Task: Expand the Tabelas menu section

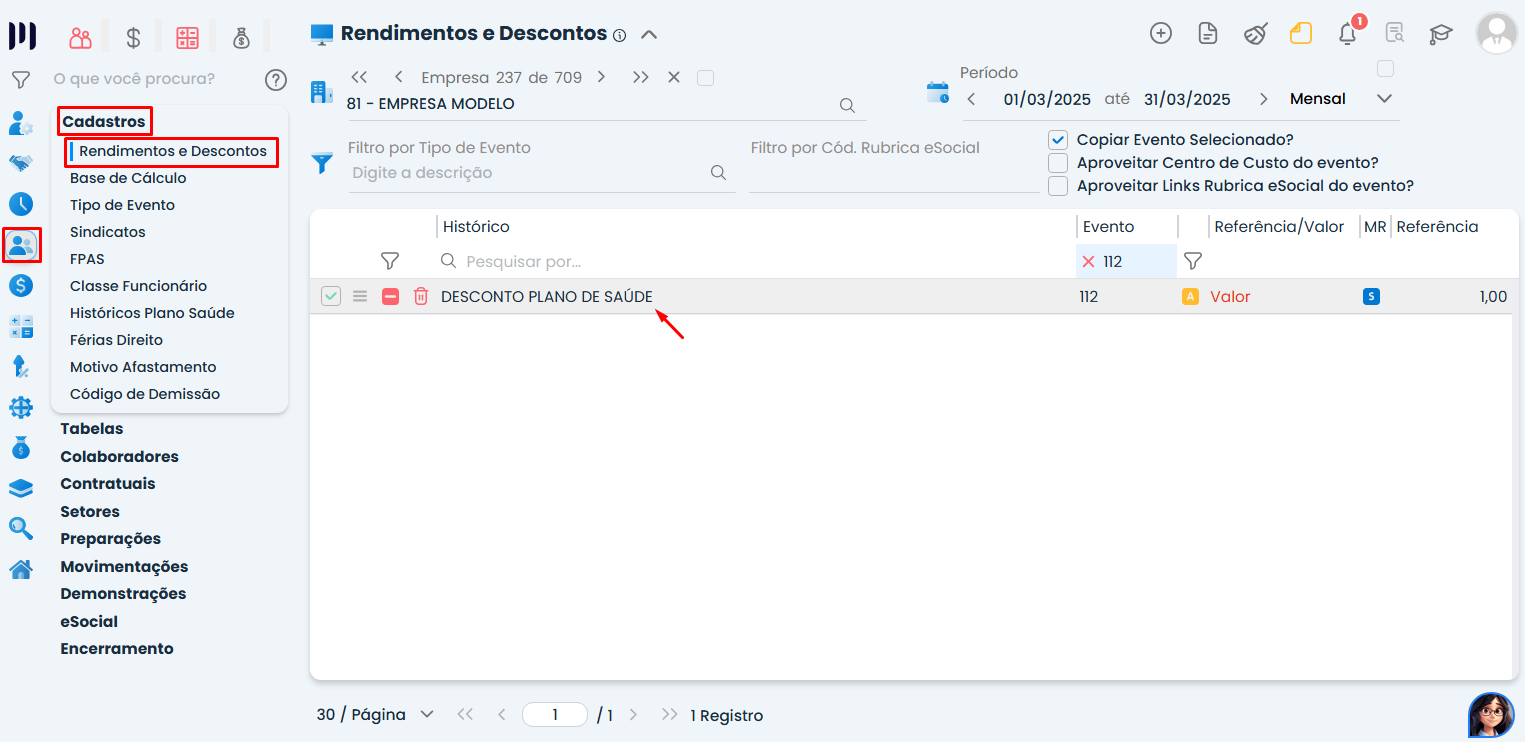Action: point(92,429)
